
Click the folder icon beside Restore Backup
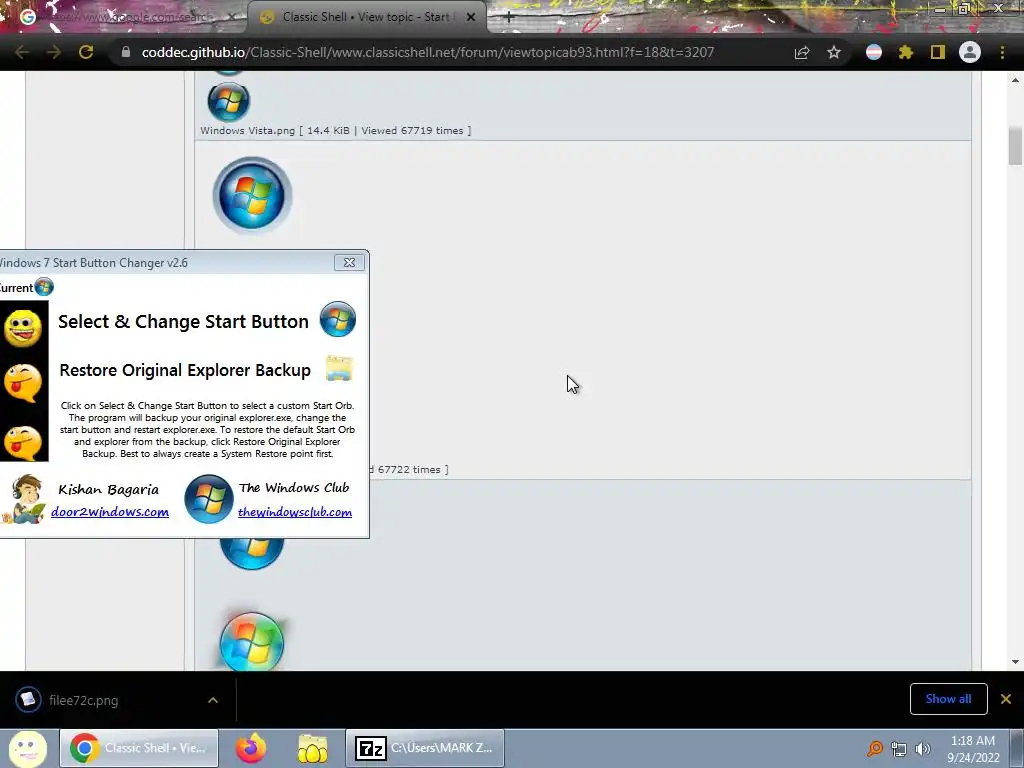[x=339, y=368]
